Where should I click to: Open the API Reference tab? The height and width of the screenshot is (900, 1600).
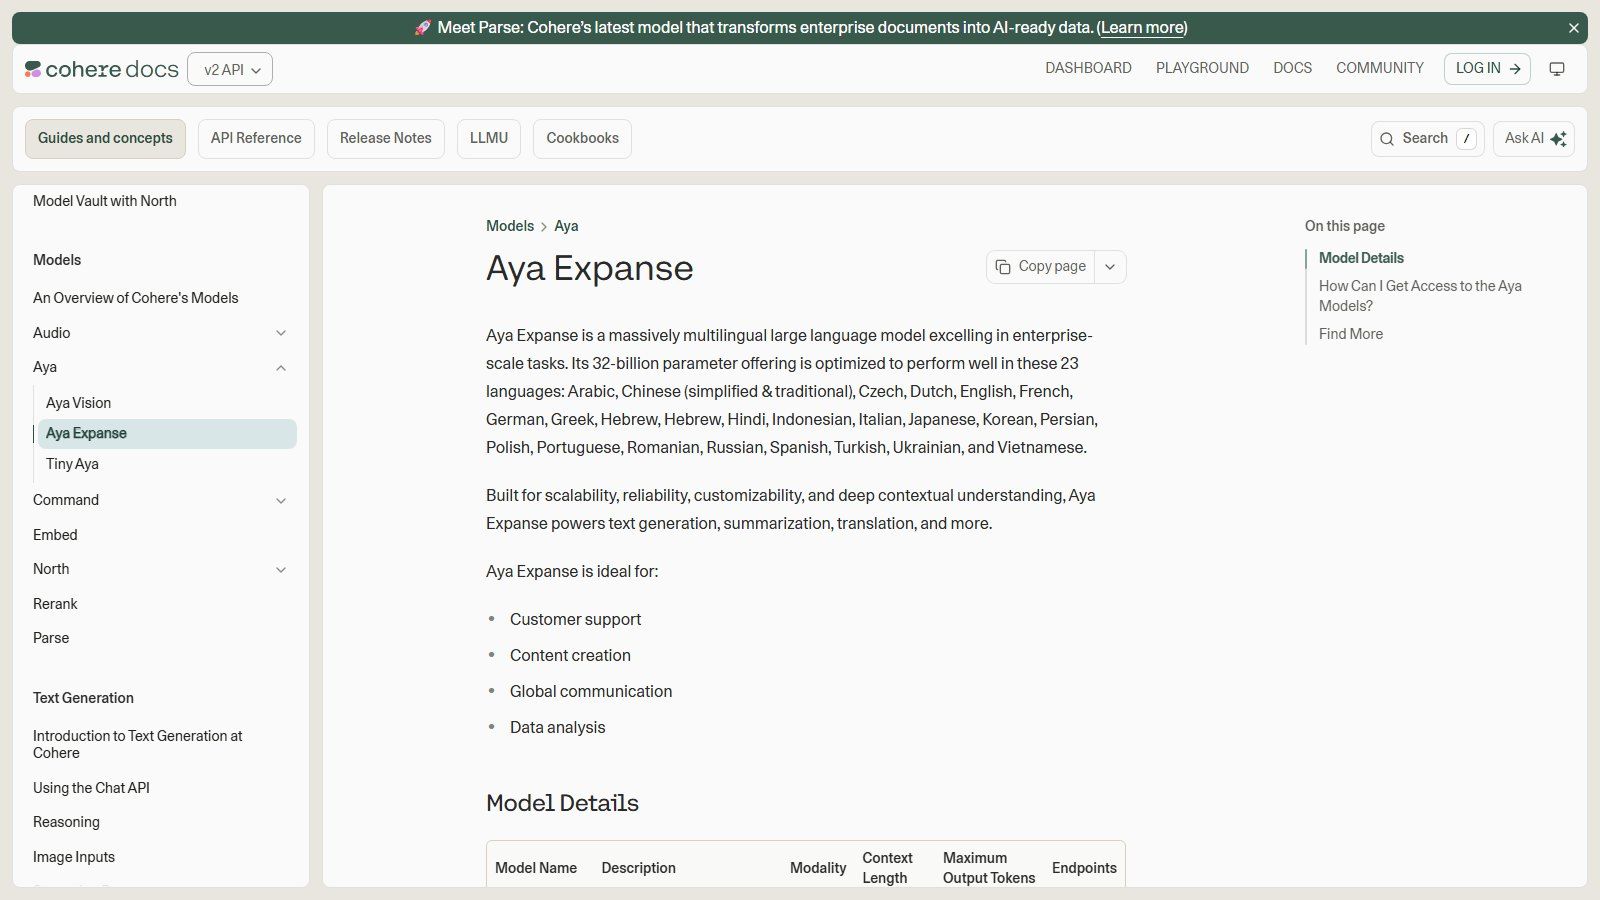[x=256, y=138]
